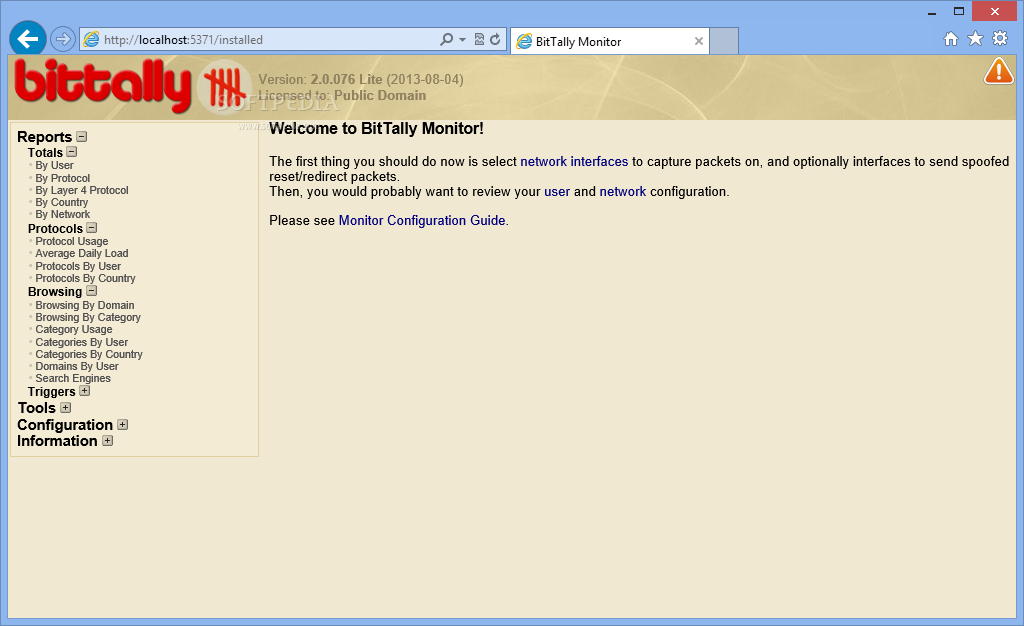Click the Licensed to: Public Domain text
Image resolution: width=1024 pixels, height=626 pixels.
[342, 95]
